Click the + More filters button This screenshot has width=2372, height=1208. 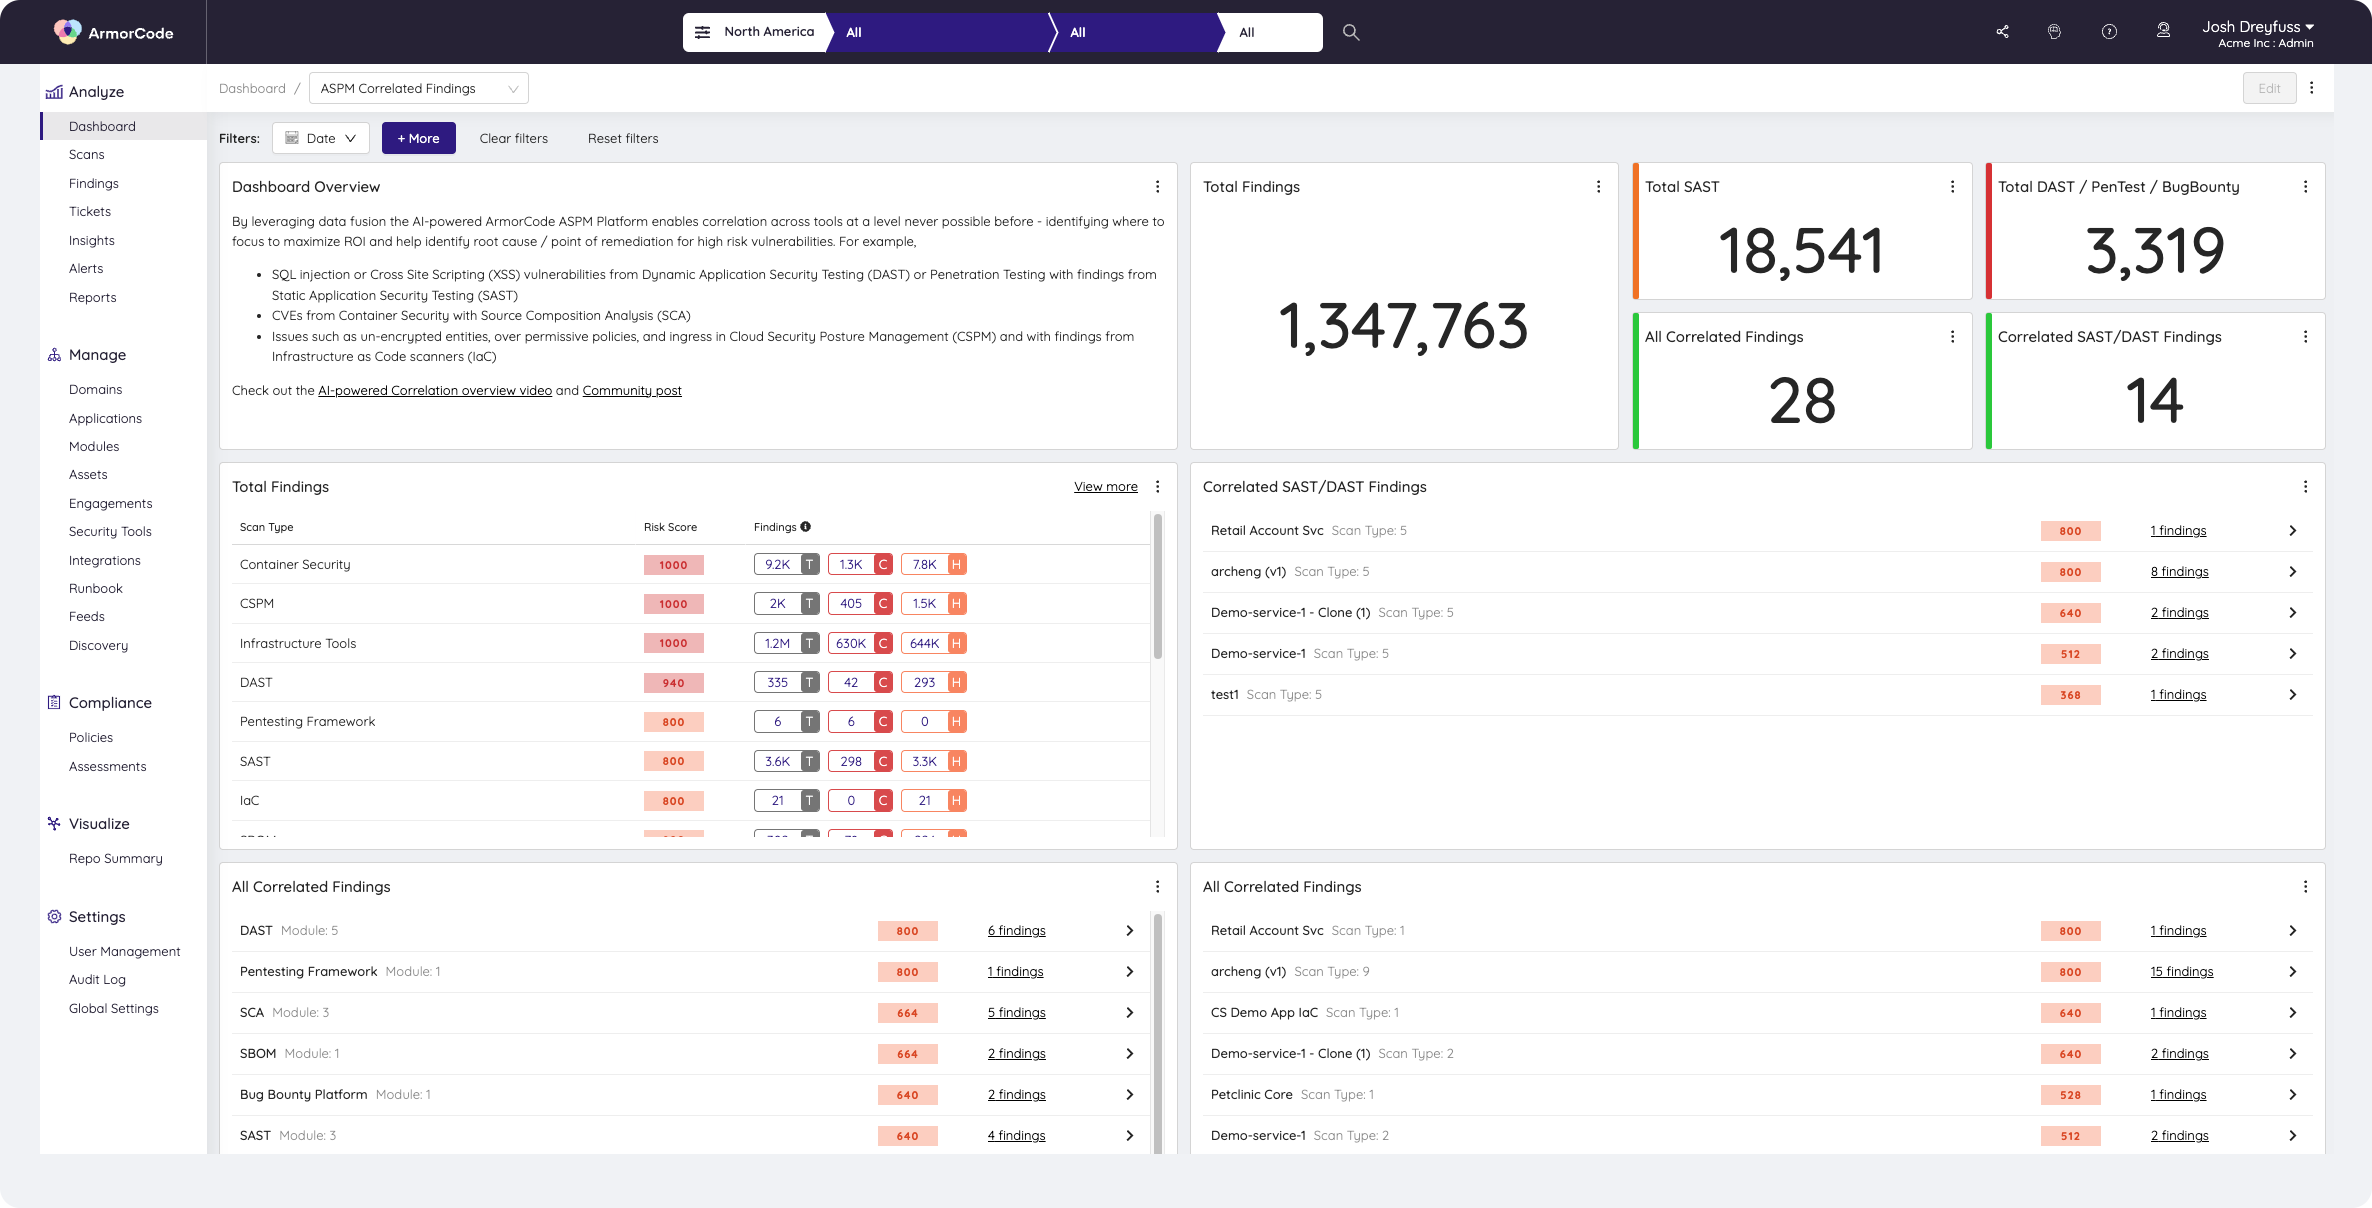(x=419, y=138)
